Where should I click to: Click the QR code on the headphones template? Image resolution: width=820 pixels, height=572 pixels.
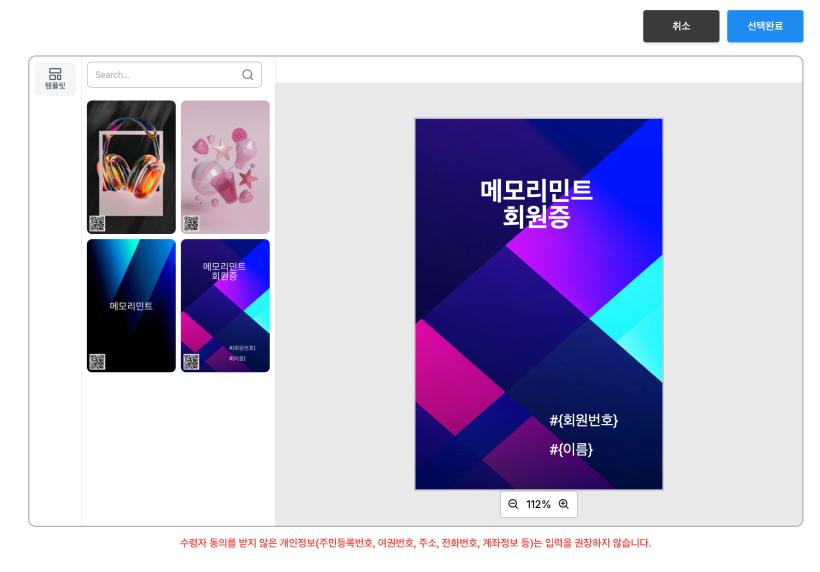coord(97,223)
